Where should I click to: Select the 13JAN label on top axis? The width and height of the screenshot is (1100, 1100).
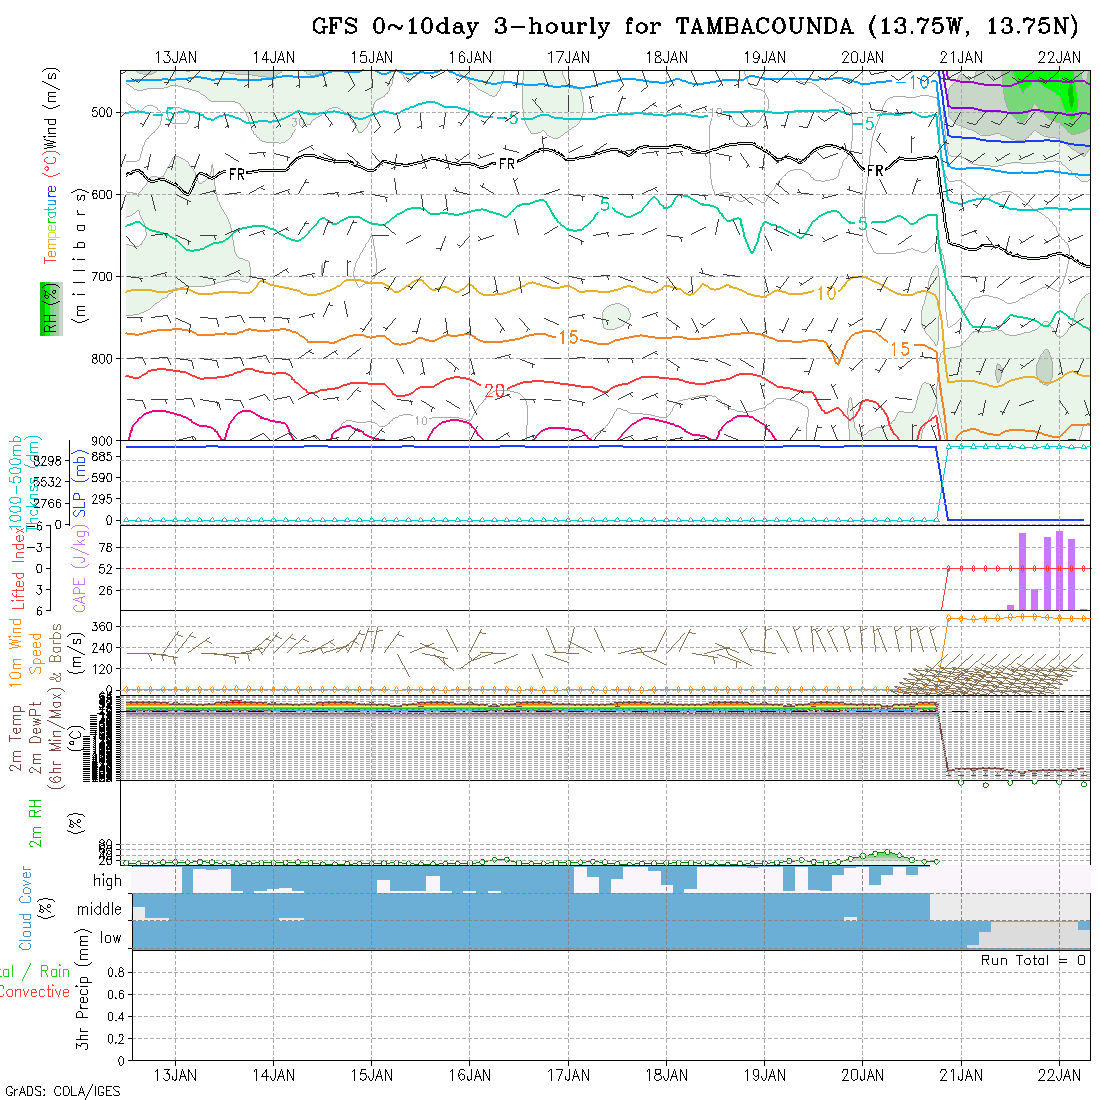click(176, 57)
